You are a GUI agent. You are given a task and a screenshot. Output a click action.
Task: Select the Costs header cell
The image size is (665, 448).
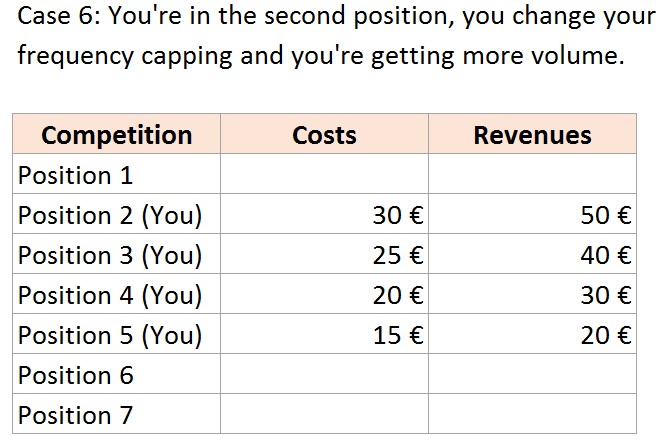point(324,135)
